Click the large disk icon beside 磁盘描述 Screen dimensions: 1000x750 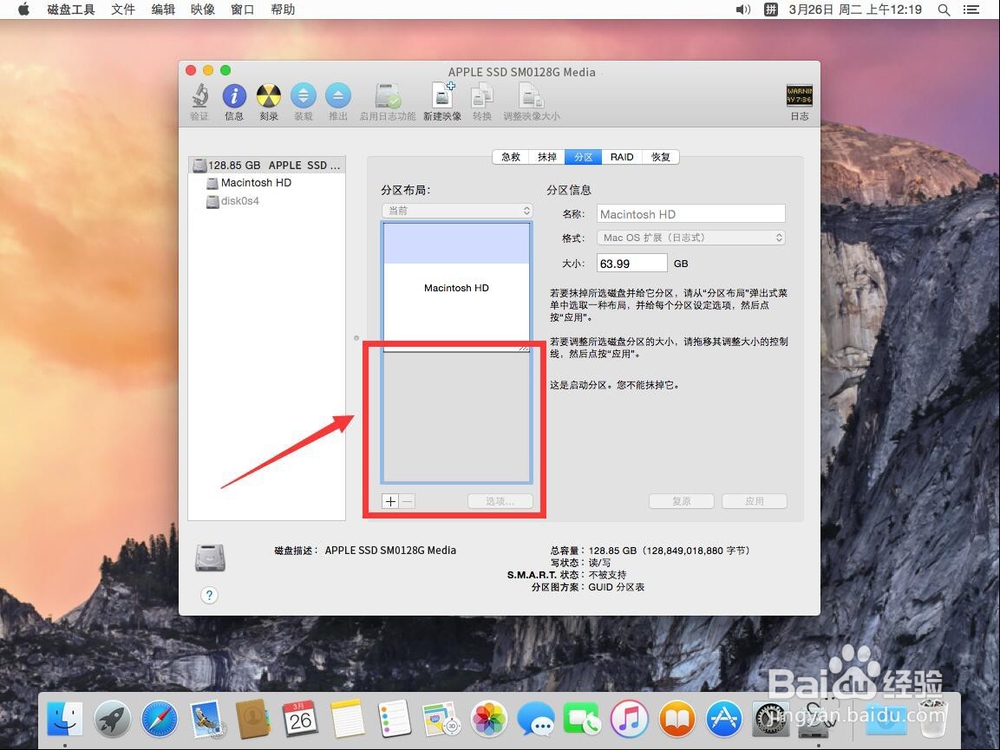click(210, 557)
